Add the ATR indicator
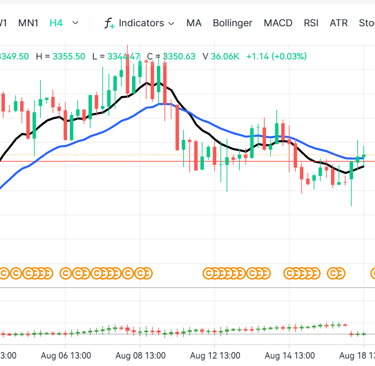The image size is (375, 366). [339, 23]
